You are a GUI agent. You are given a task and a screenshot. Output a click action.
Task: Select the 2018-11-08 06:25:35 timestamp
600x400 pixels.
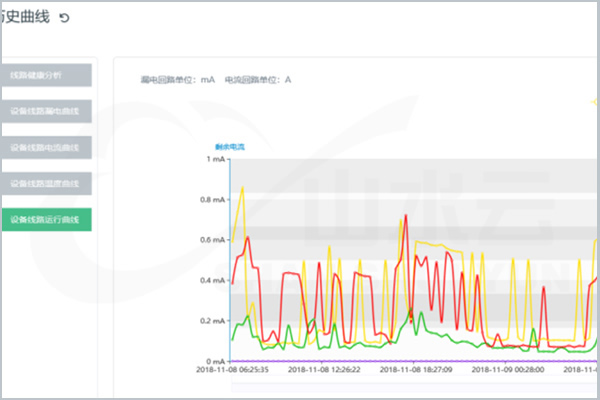click(x=234, y=370)
